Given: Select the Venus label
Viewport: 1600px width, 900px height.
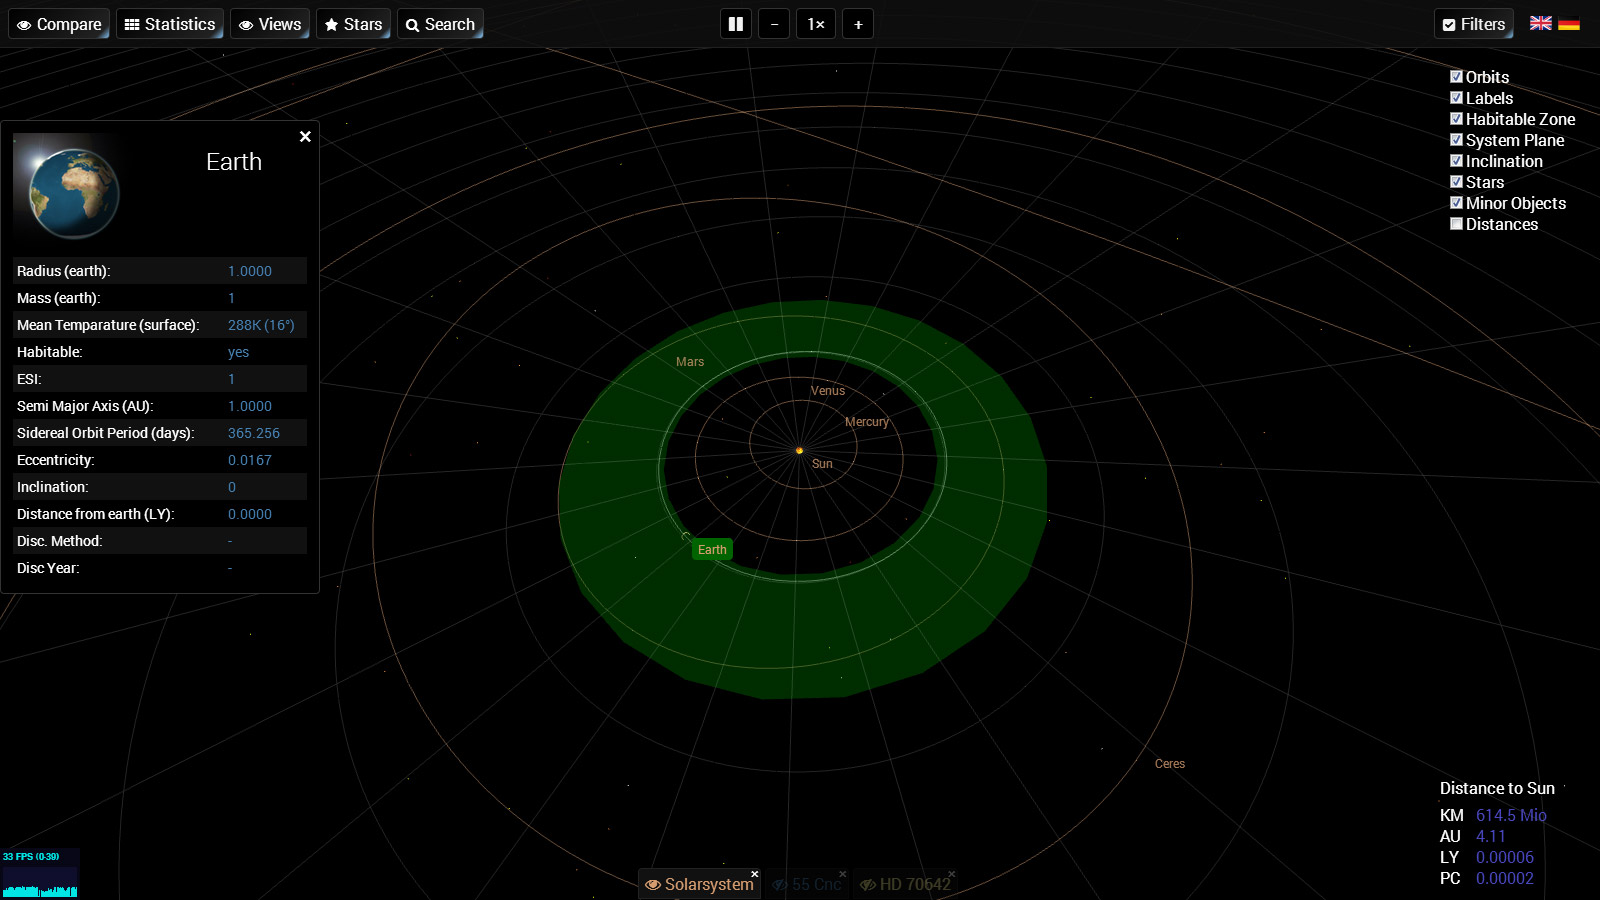Looking at the screenshot, I should coord(828,391).
